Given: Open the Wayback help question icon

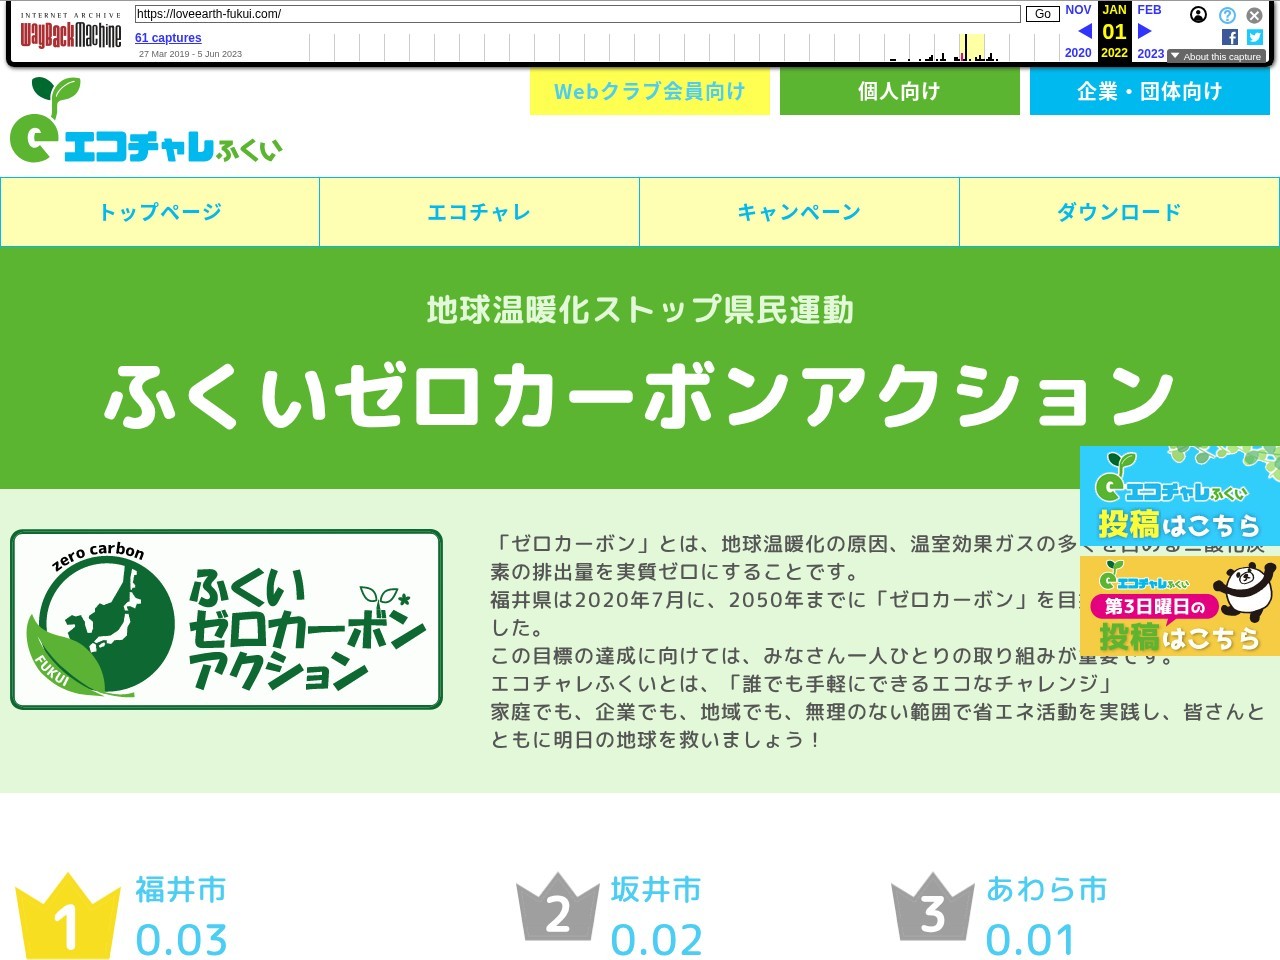Looking at the screenshot, I should coord(1227,15).
